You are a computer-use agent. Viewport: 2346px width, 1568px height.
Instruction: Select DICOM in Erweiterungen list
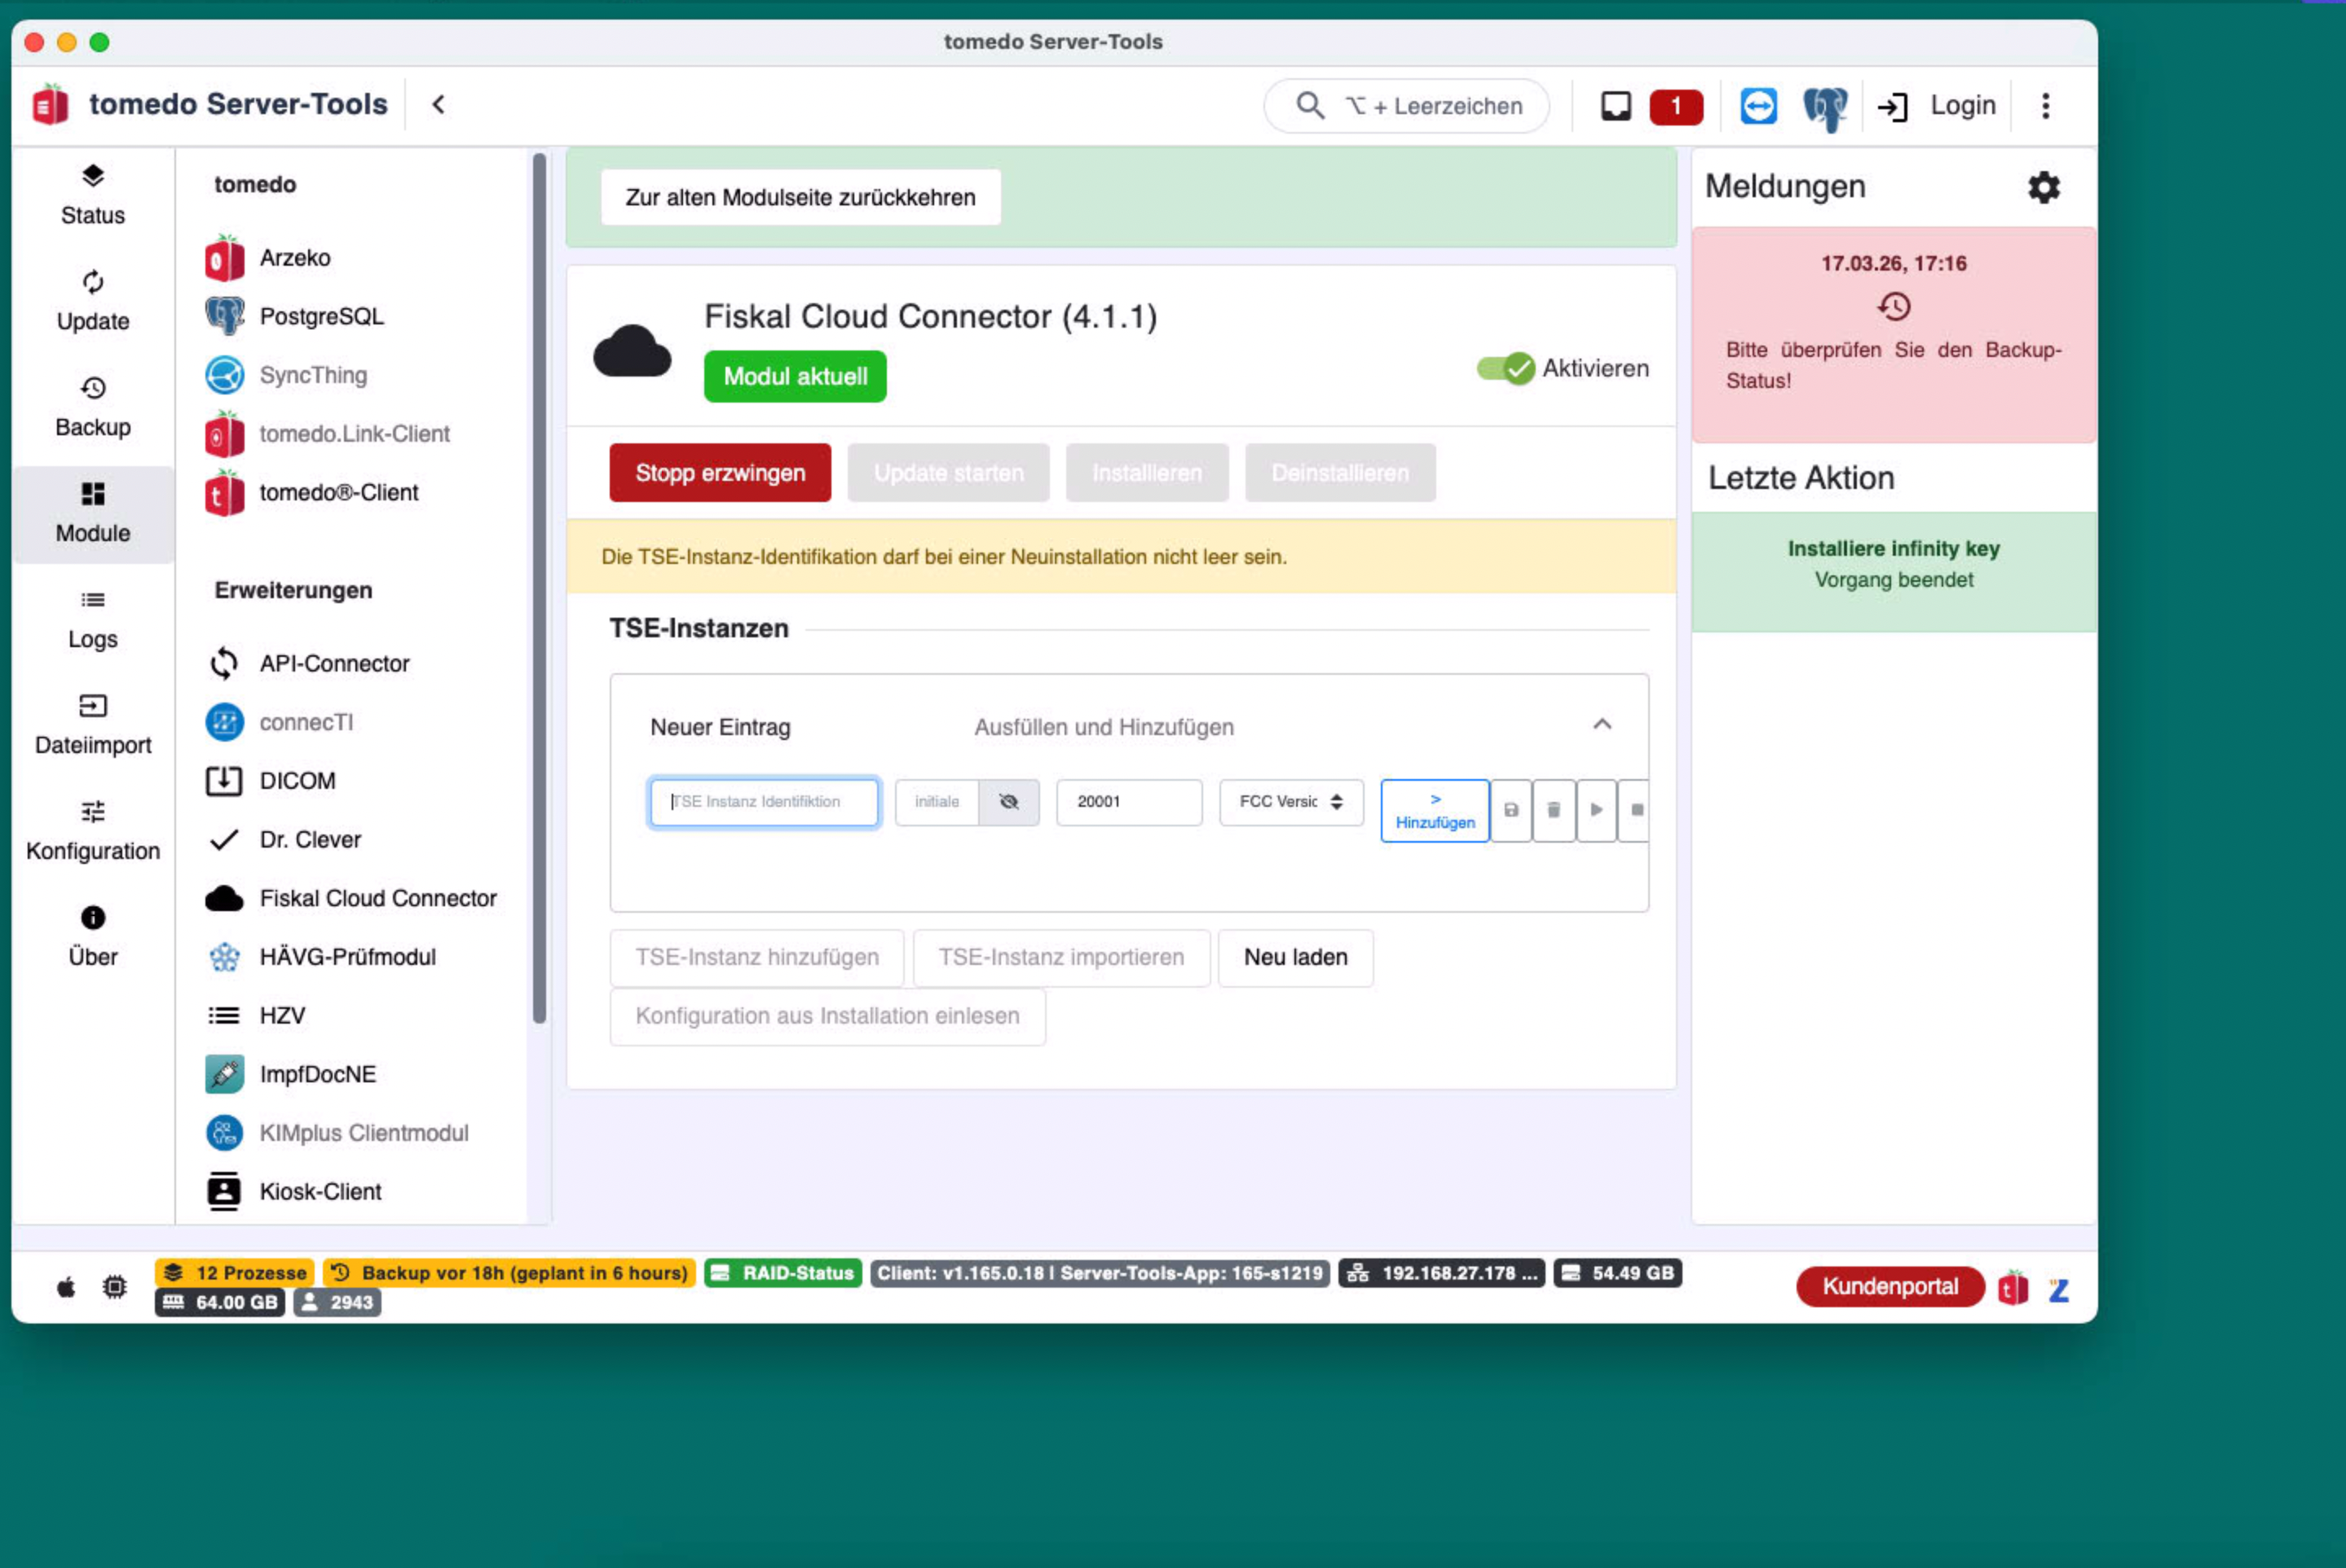297,781
